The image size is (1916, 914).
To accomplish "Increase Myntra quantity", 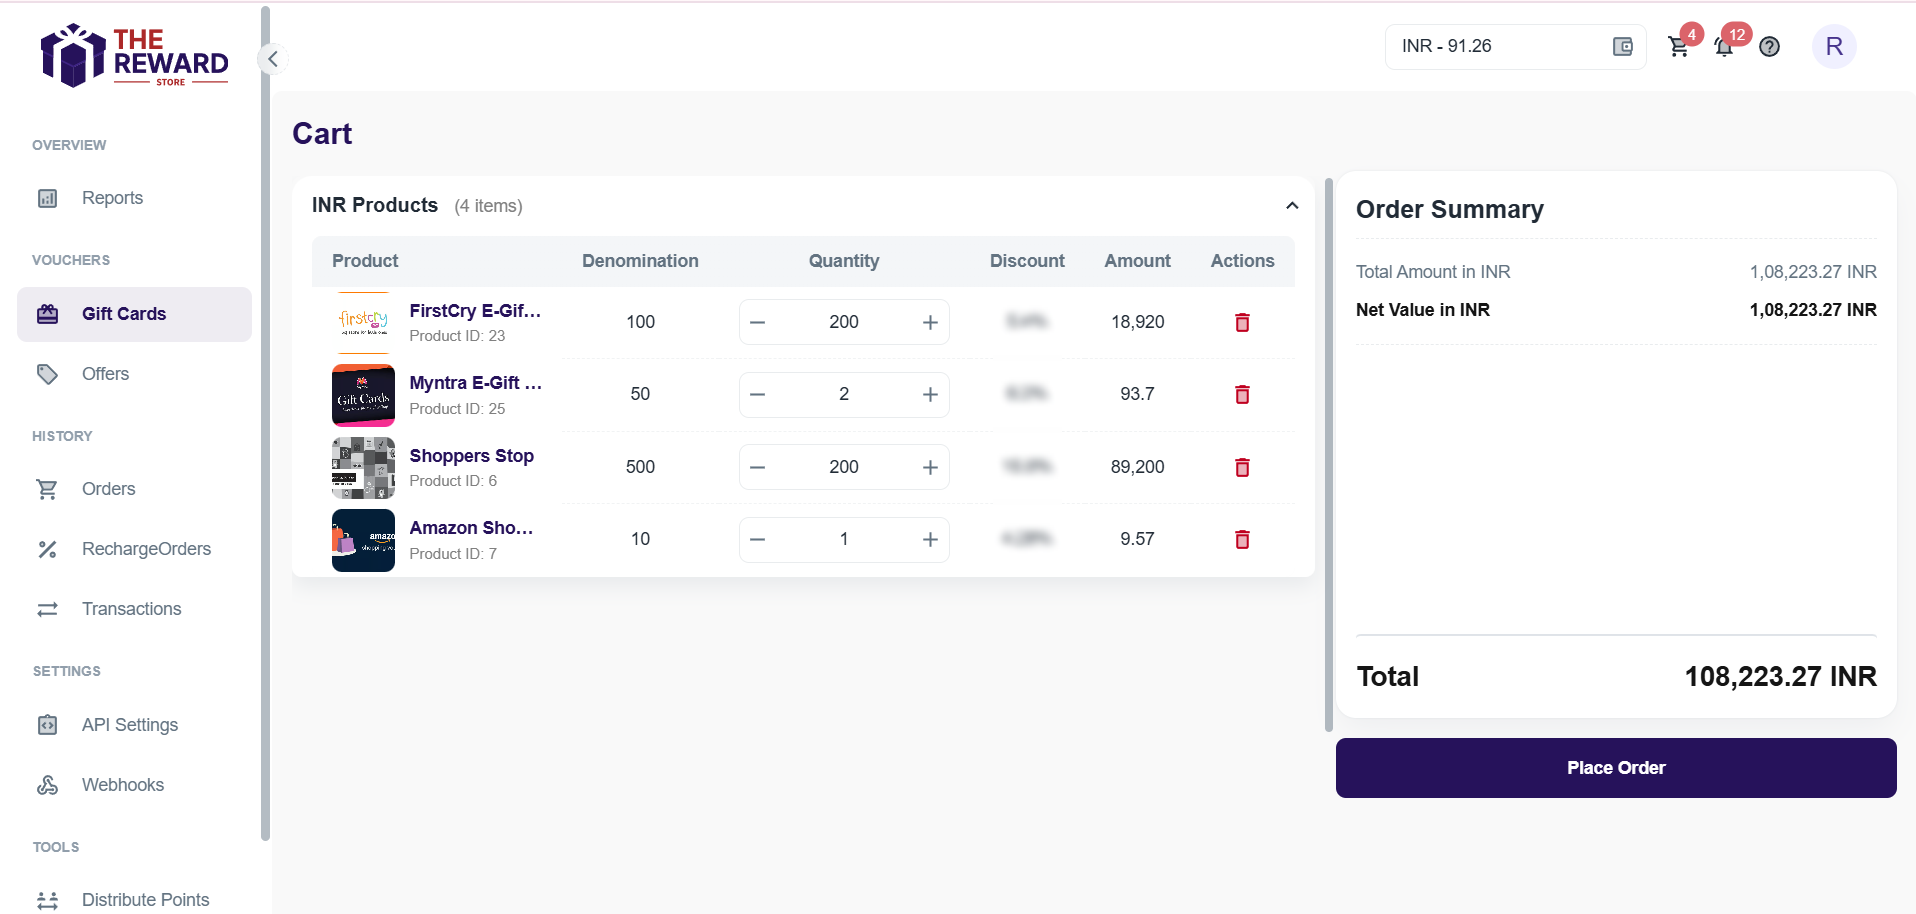I will pos(930,394).
